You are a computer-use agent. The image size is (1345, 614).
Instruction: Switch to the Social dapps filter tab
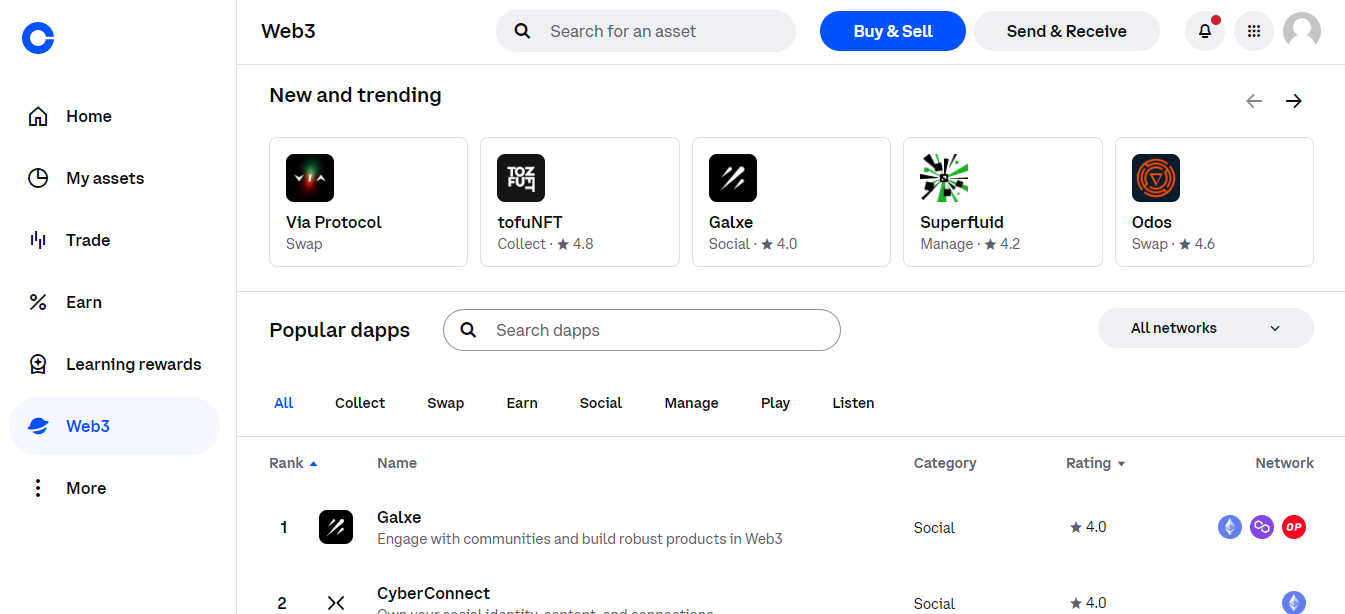pos(600,402)
